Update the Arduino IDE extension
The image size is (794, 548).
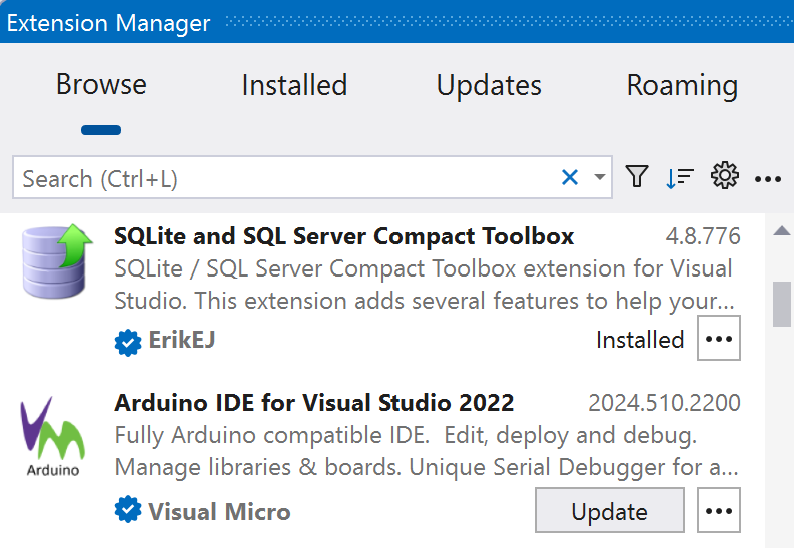[x=610, y=512]
